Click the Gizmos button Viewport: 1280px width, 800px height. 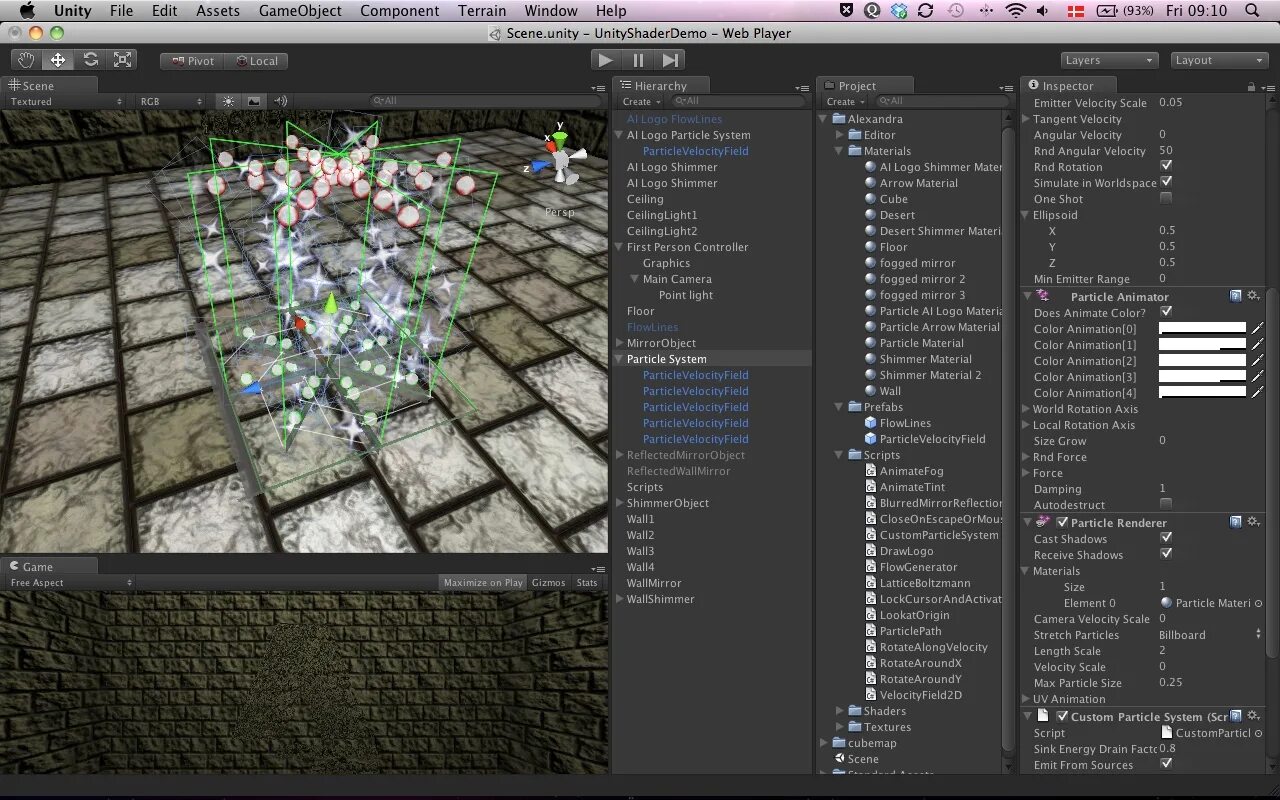coord(548,582)
